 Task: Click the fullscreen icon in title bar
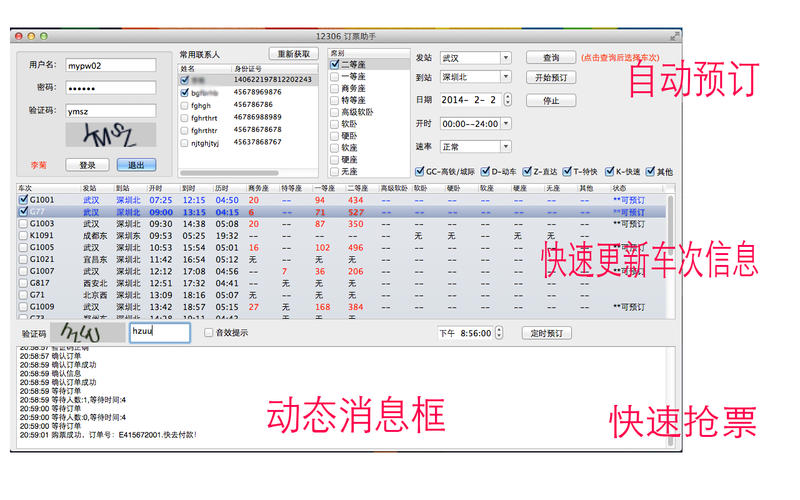click(674, 36)
